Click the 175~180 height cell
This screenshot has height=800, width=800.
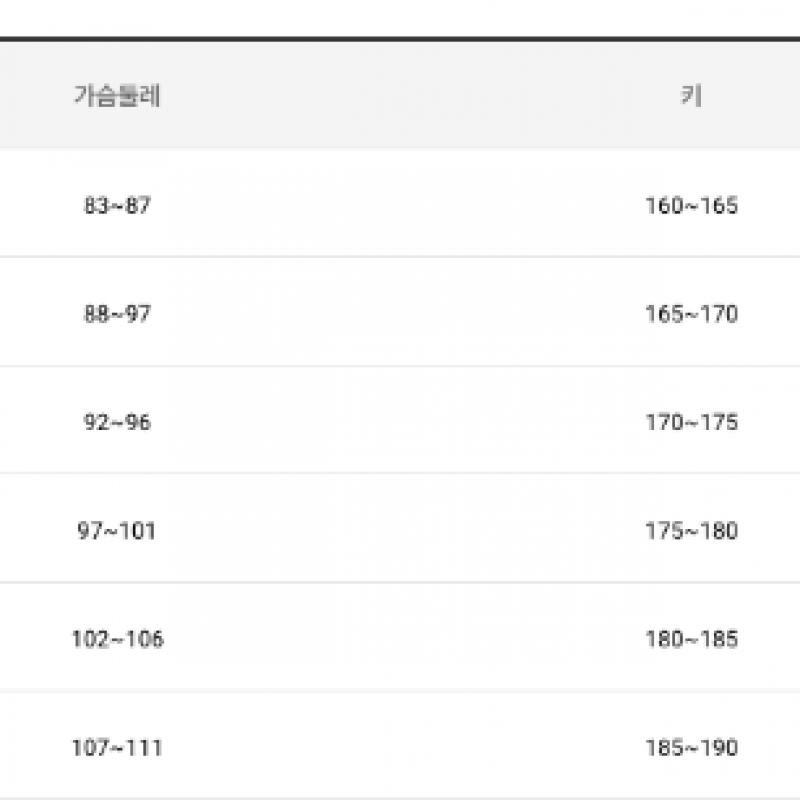(x=691, y=530)
